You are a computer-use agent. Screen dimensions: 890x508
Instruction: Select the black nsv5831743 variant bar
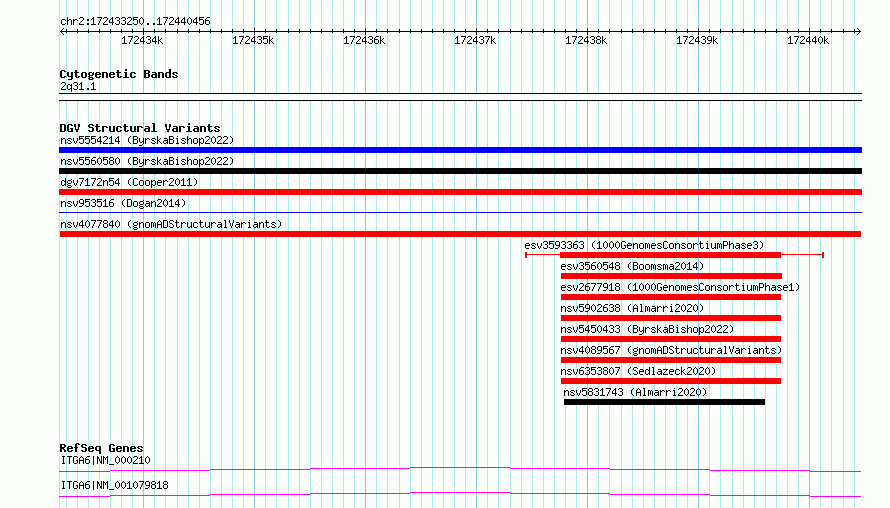coord(665,402)
